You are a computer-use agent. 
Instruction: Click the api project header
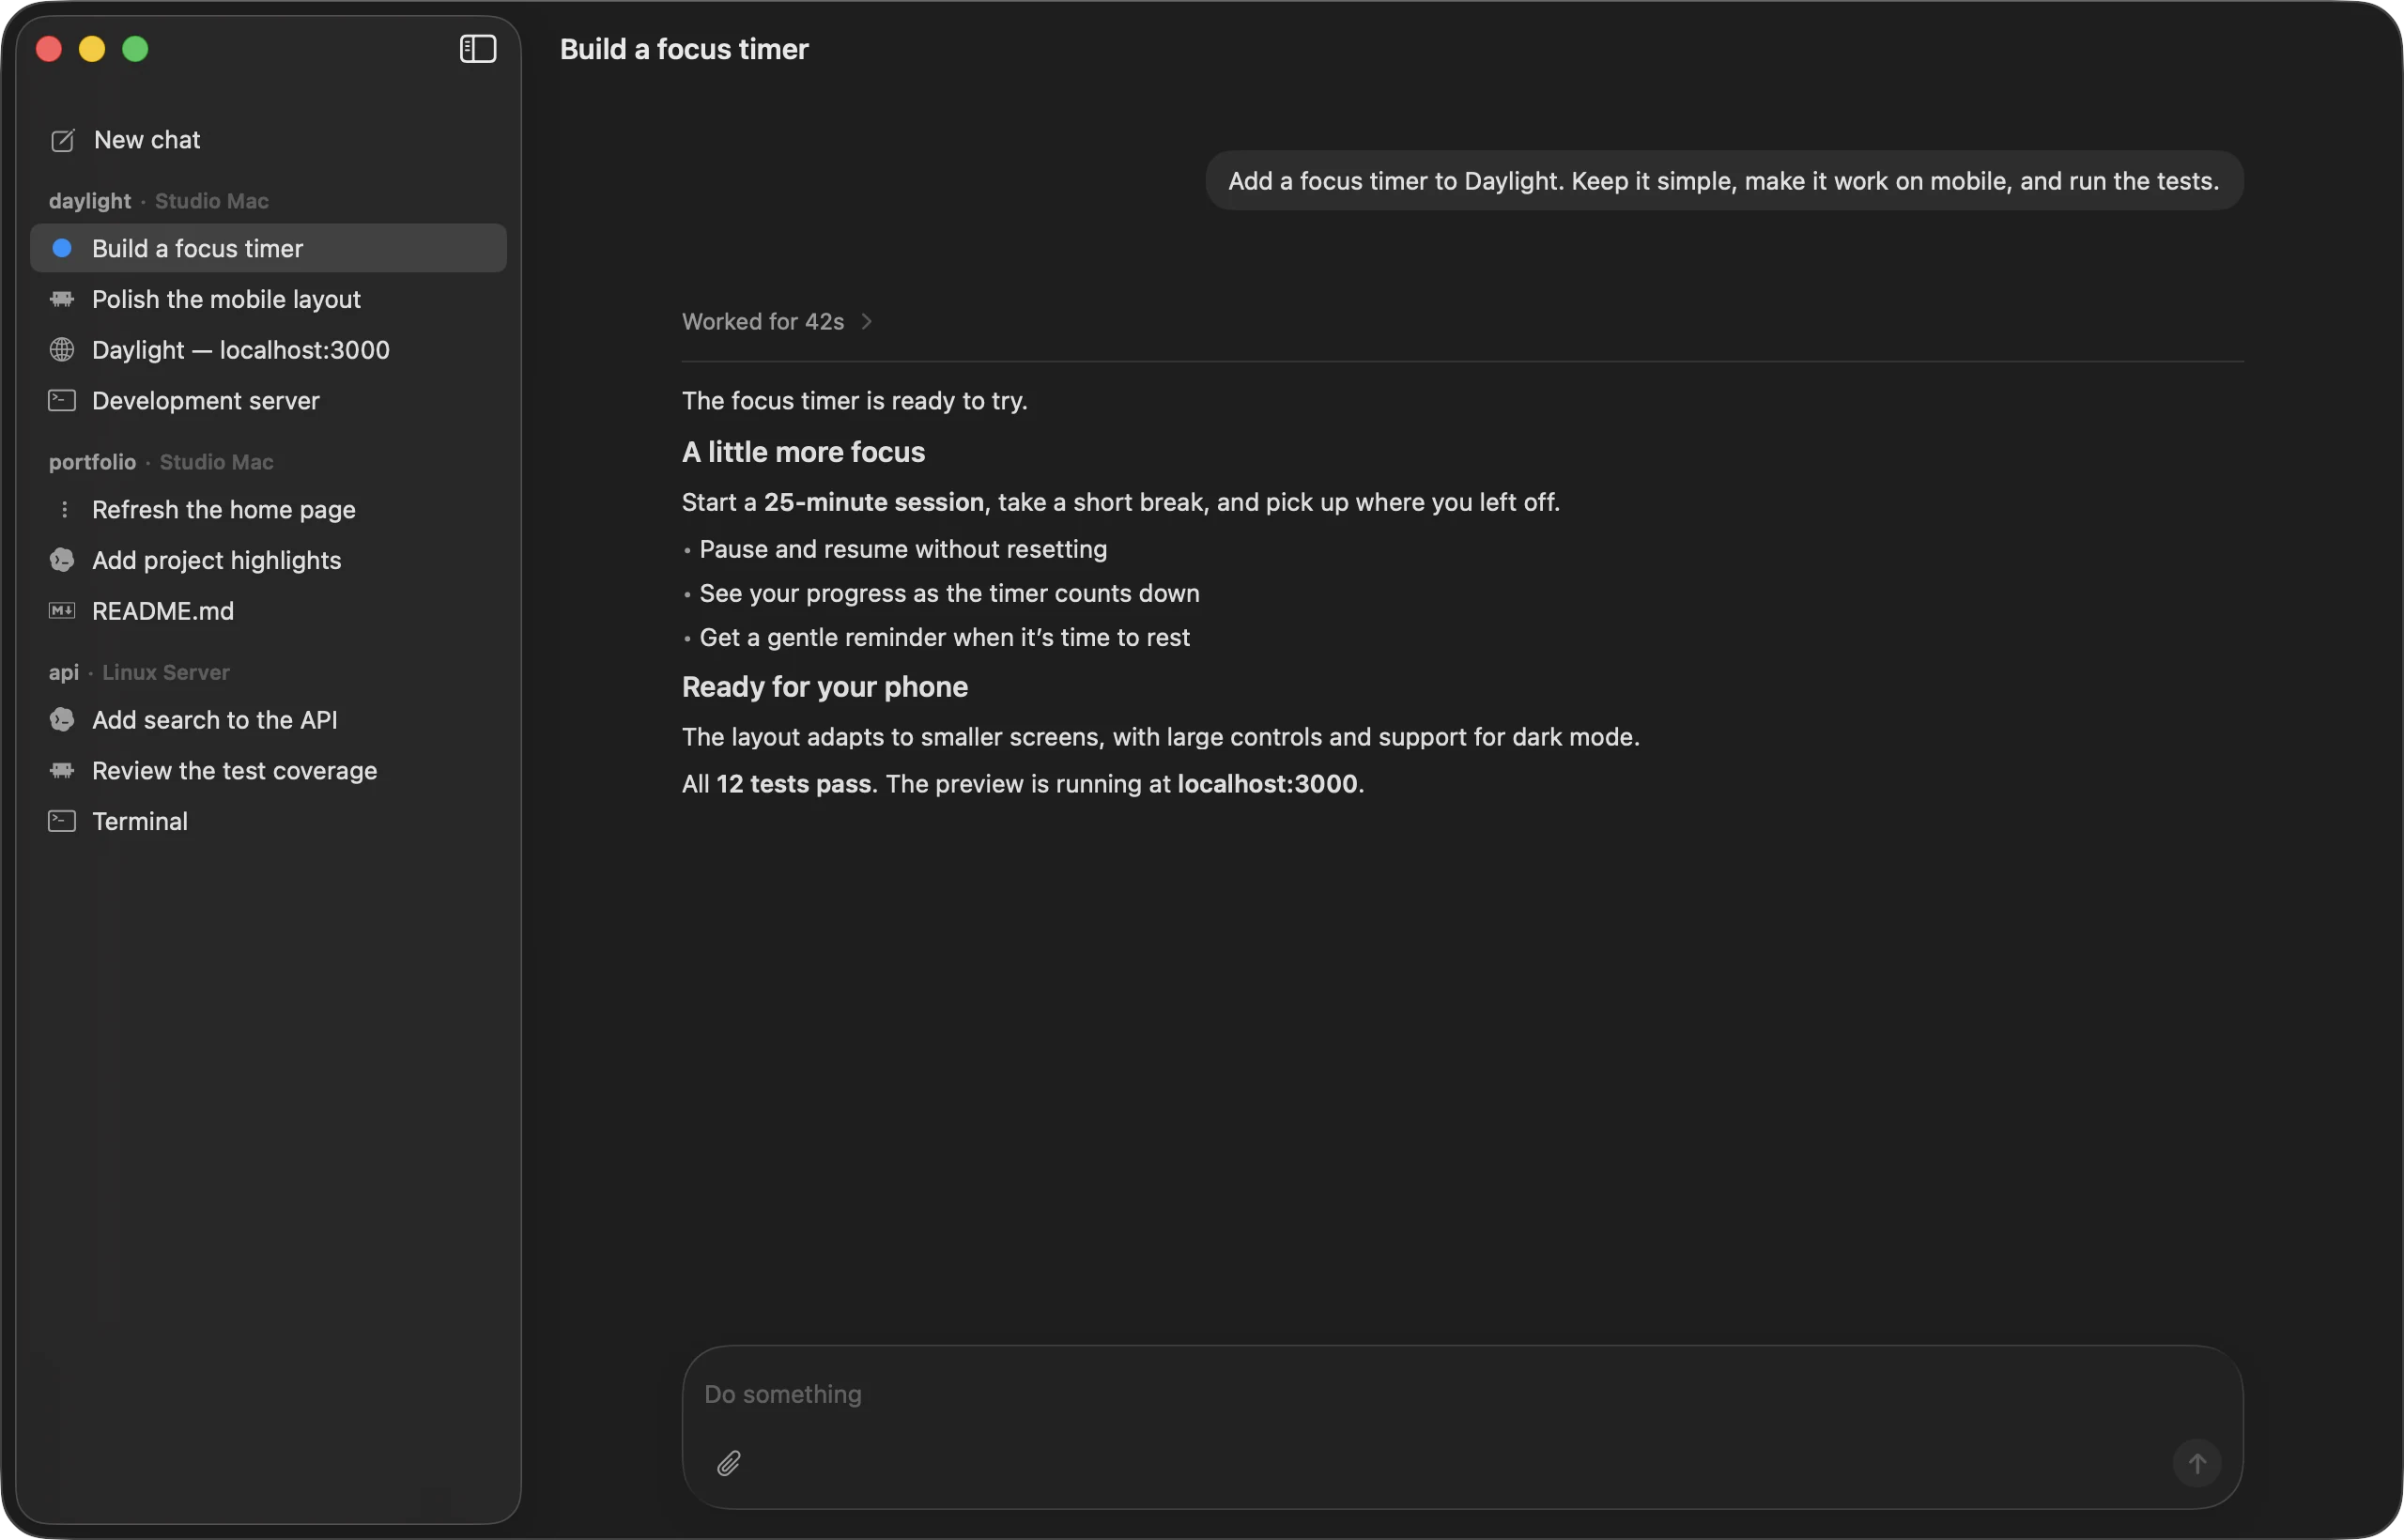click(63, 673)
